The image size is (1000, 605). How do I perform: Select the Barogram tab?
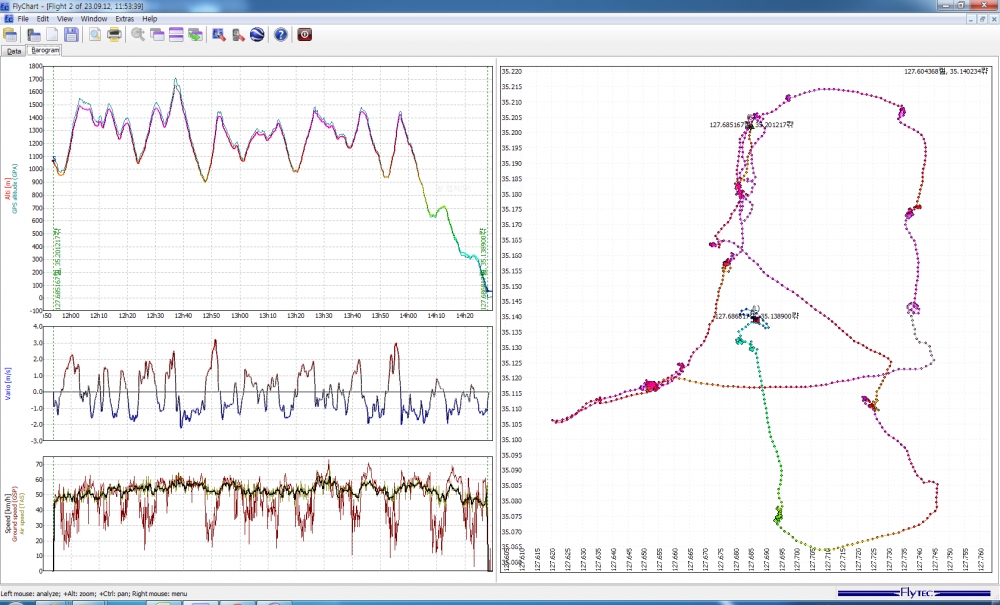pos(44,50)
